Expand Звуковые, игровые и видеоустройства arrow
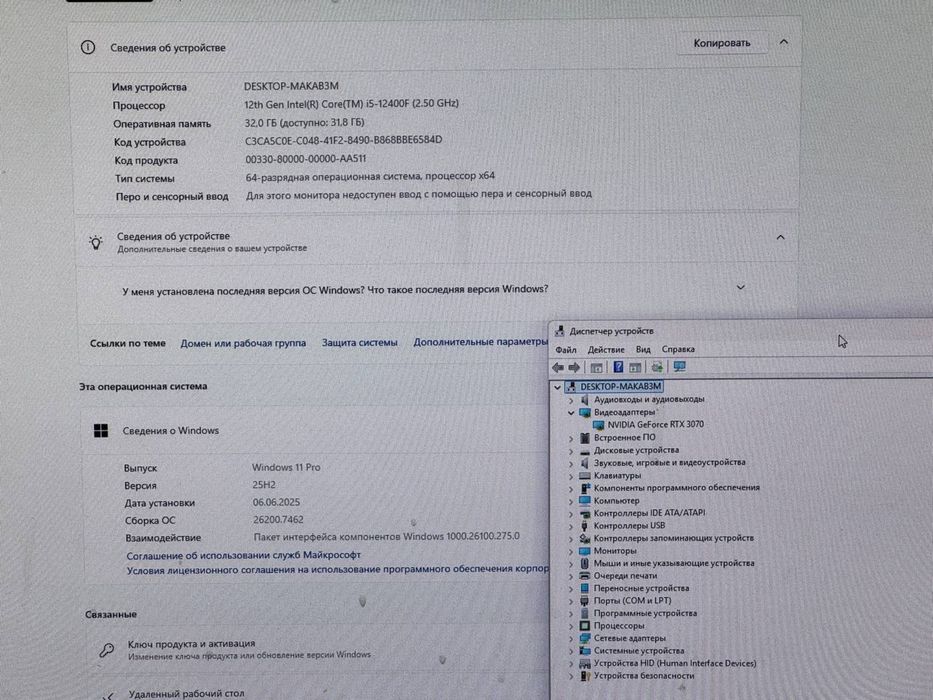933x700 pixels. point(571,463)
